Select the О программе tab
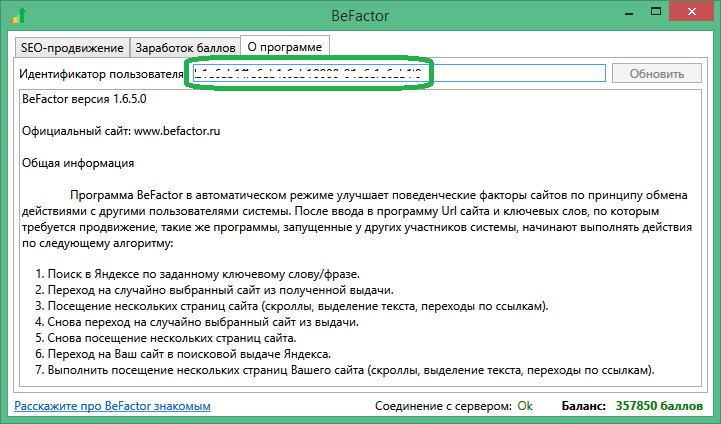This screenshot has width=721, height=424. coord(285,47)
